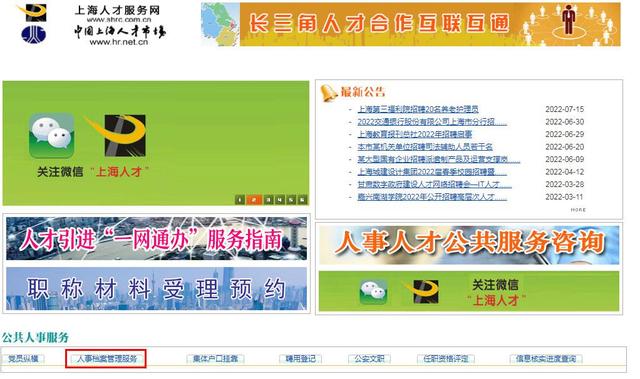The width and height of the screenshot is (640, 379).
Task: Click the date 2022-03-11
Action: (564, 197)
